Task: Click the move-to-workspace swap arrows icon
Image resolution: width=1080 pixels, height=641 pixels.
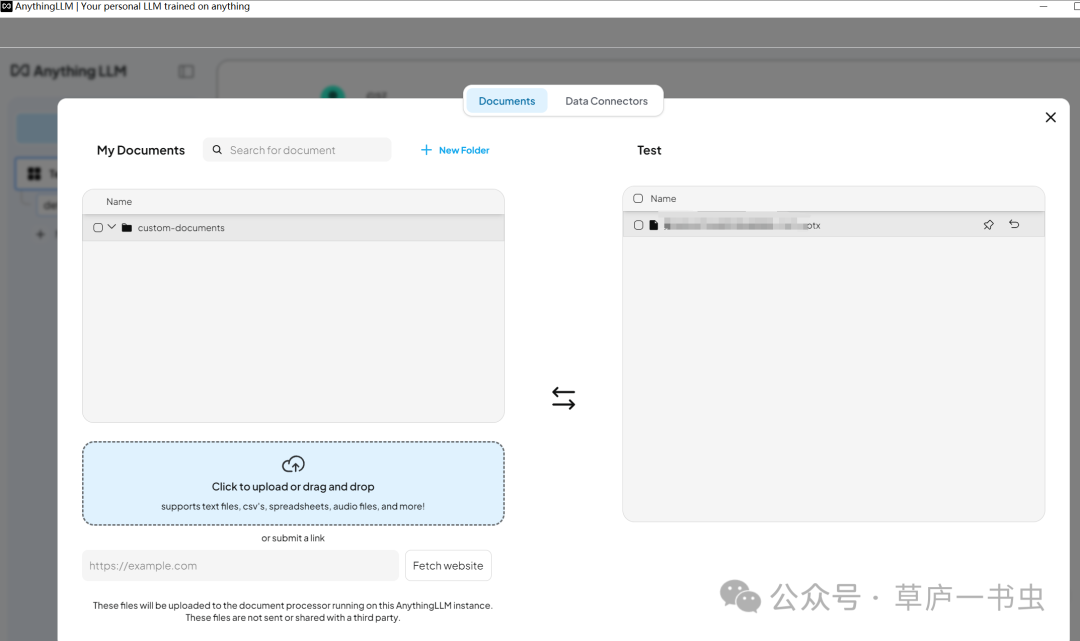Action: pyautogui.click(x=563, y=398)
